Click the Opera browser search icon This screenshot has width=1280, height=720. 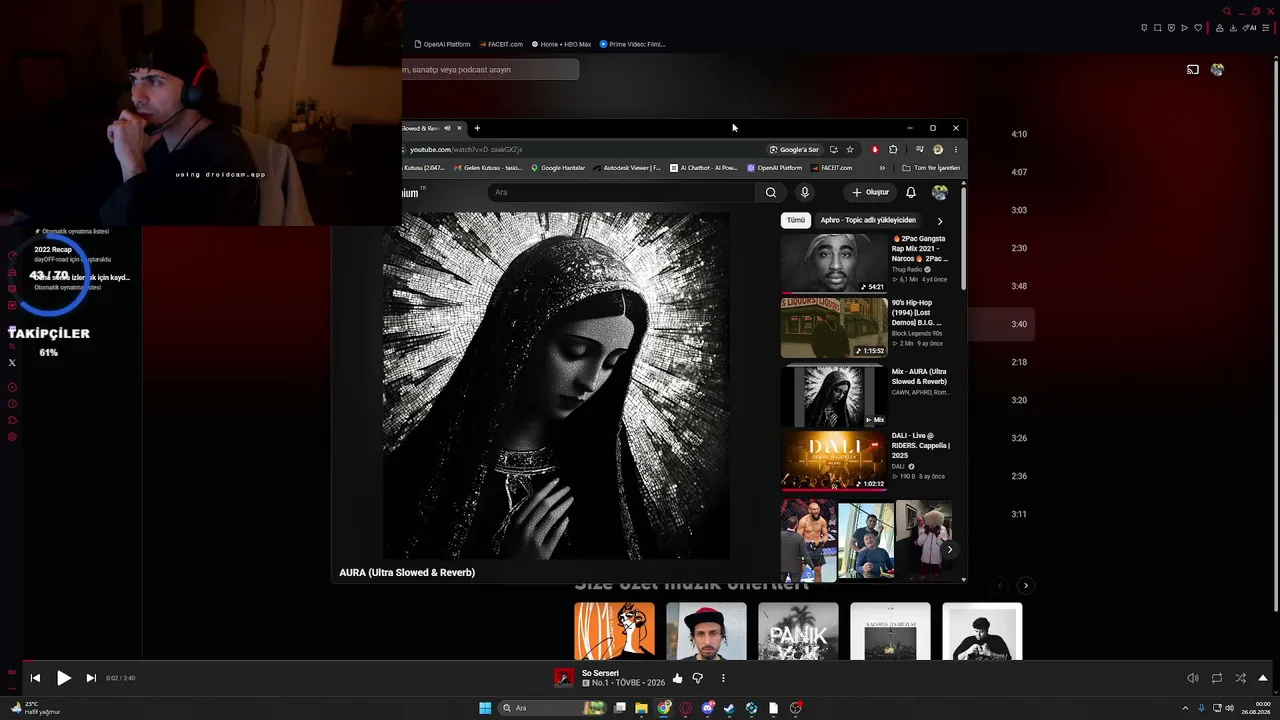click(x=1227, y=12)
